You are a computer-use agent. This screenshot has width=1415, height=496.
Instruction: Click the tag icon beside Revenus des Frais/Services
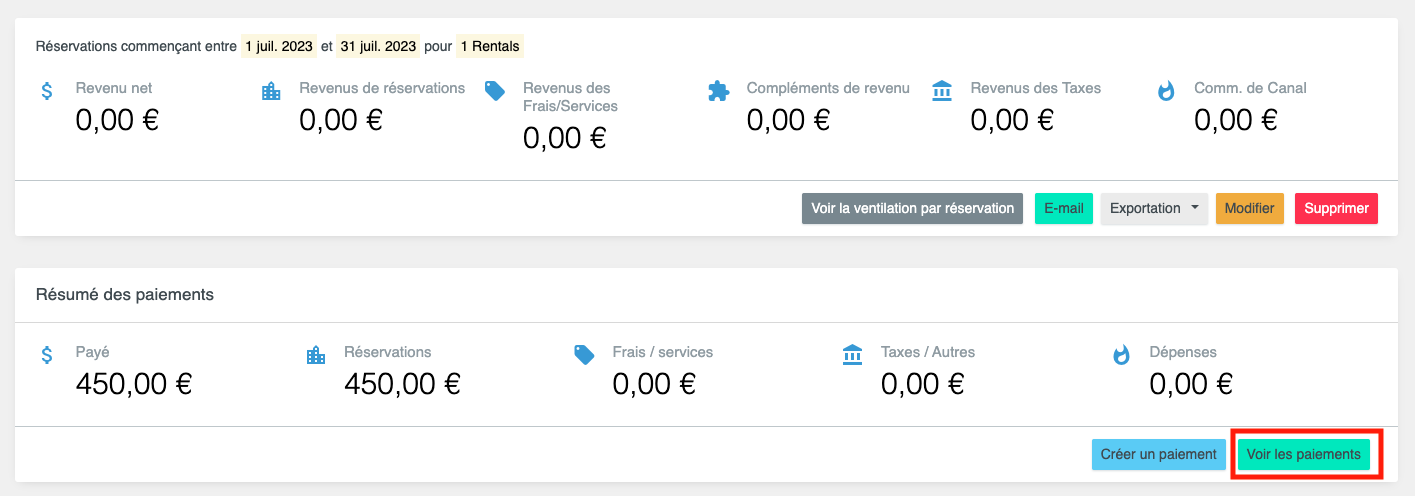pos(494,91)
